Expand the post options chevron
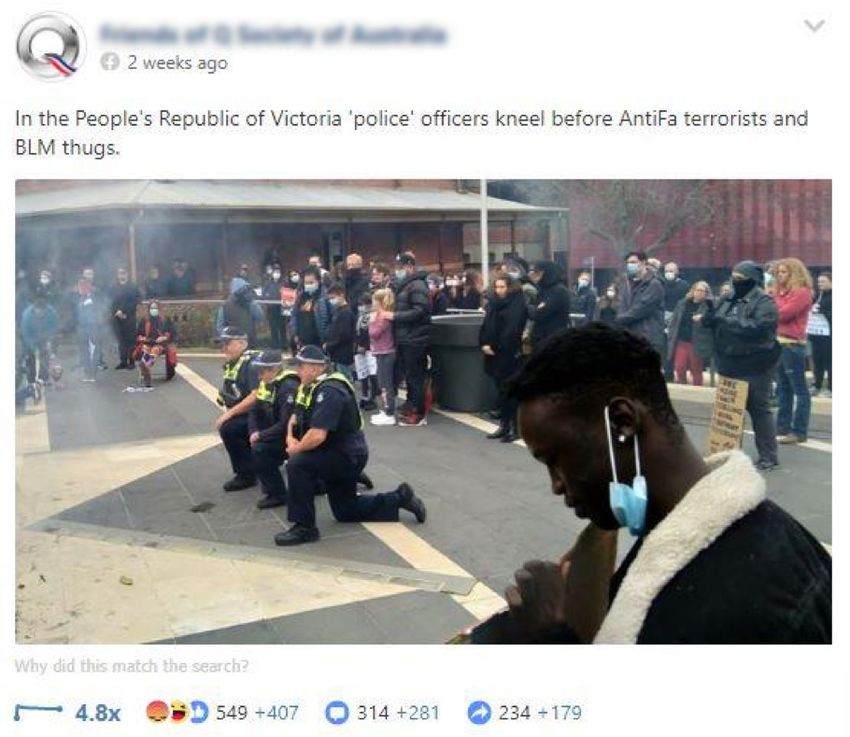 814,25
